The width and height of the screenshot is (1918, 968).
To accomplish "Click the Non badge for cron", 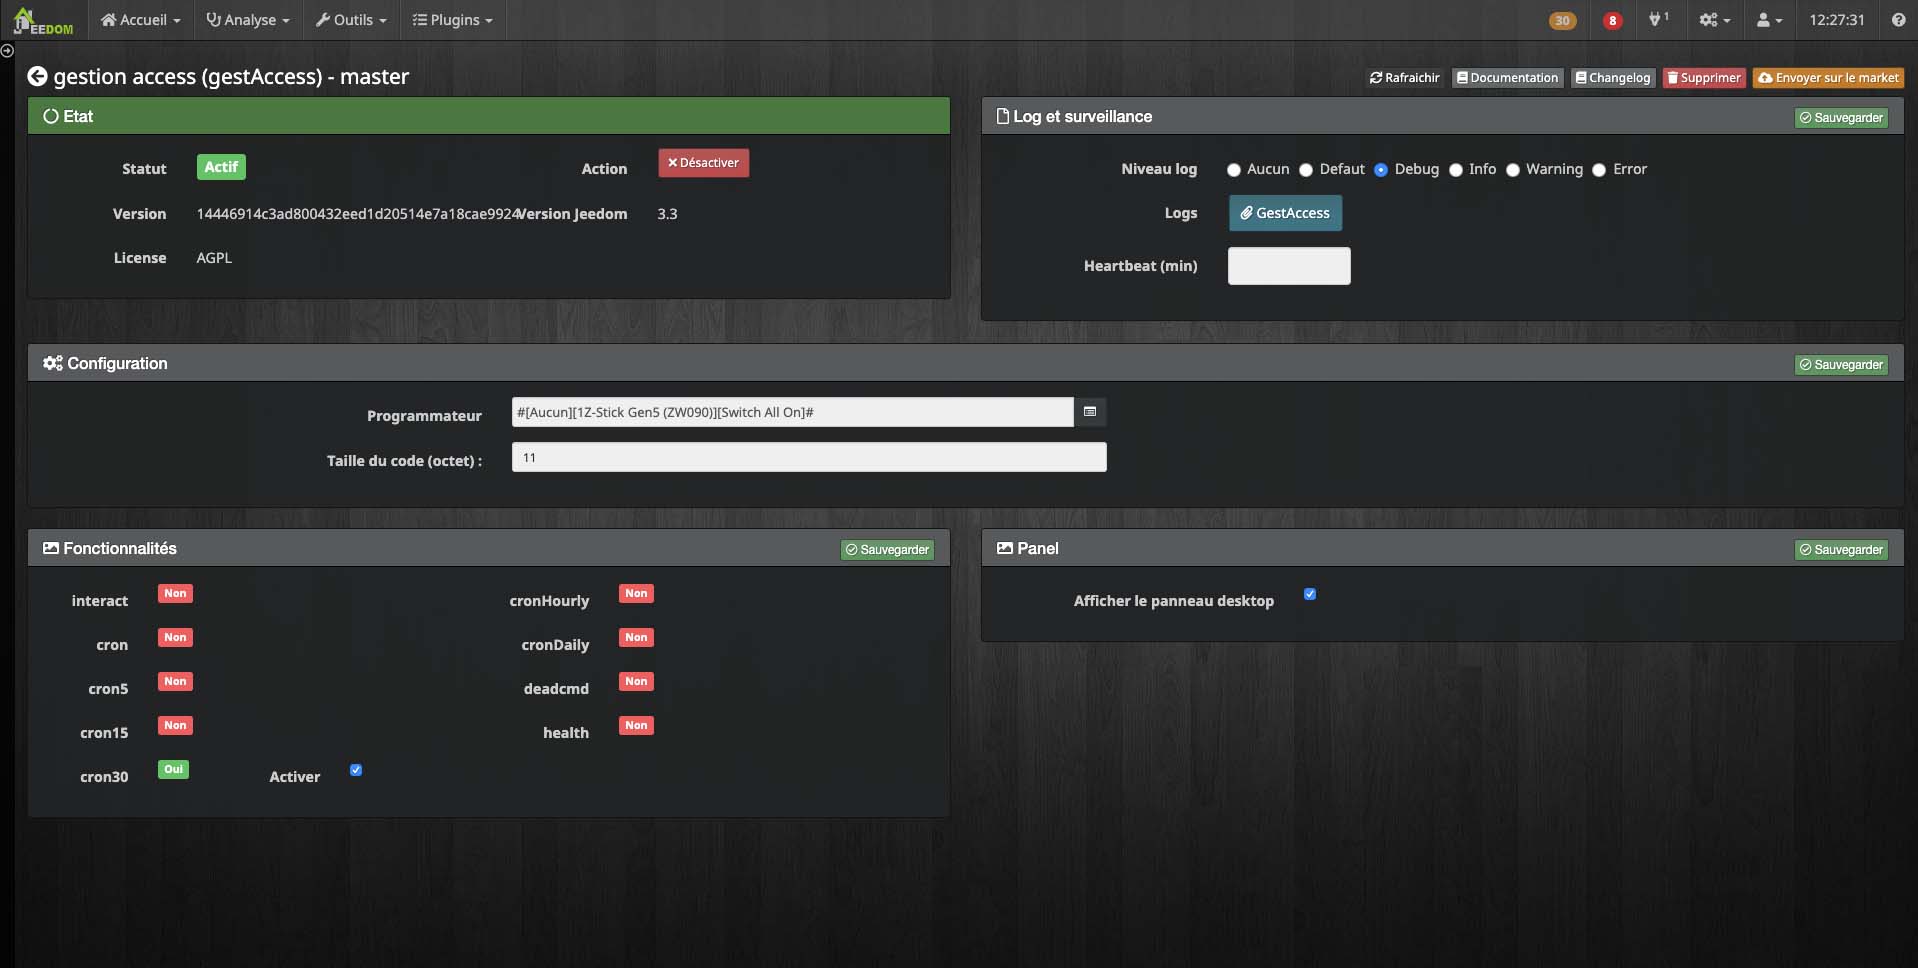I will click(x=175, y=638).
